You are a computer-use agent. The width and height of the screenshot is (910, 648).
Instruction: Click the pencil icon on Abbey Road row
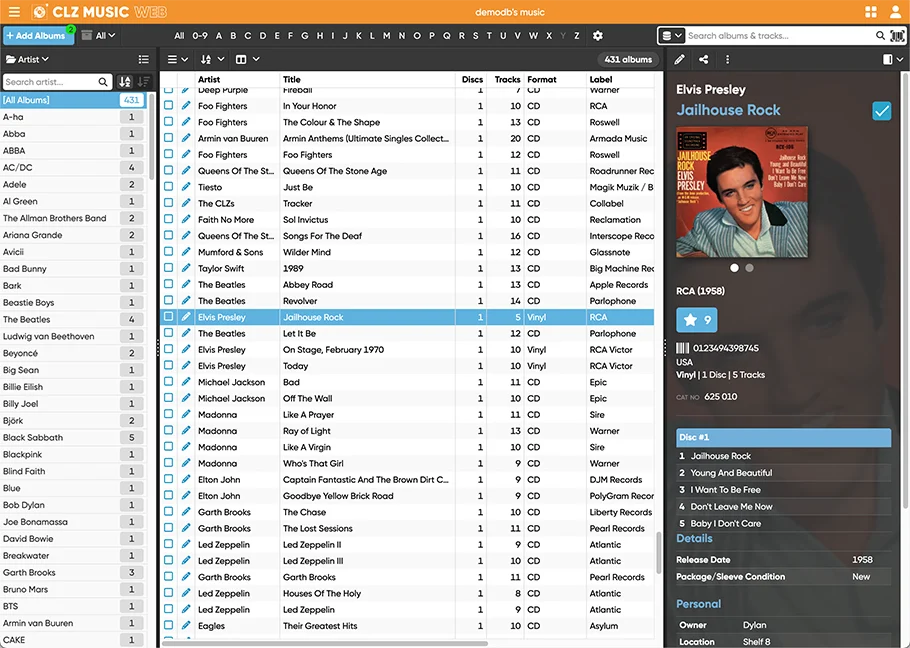click(186, 284)
